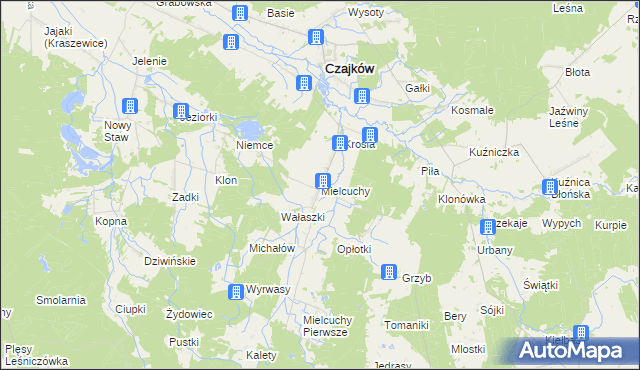Image resolution: width=640 pixels, height=370 pixels.
Task: Click the Urbany village label
Action: click(495, 250)
